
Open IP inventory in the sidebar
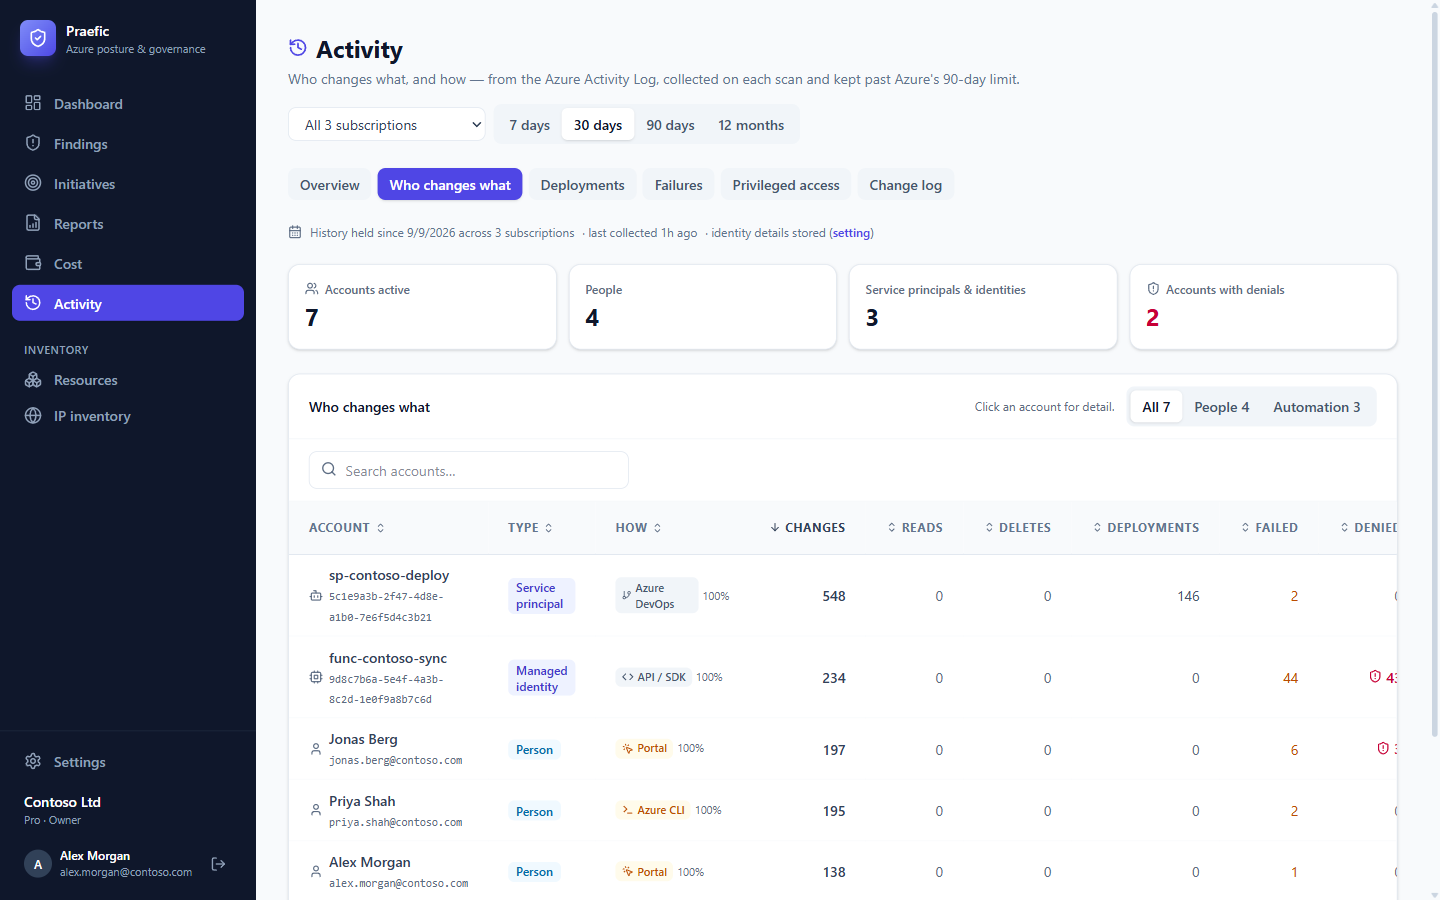tap(128, 416)
